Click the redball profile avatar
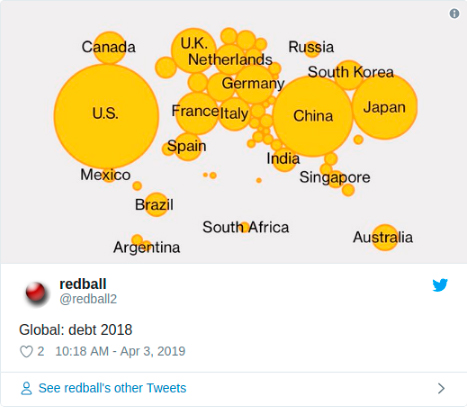467x411 pixels. click(36, 293)
